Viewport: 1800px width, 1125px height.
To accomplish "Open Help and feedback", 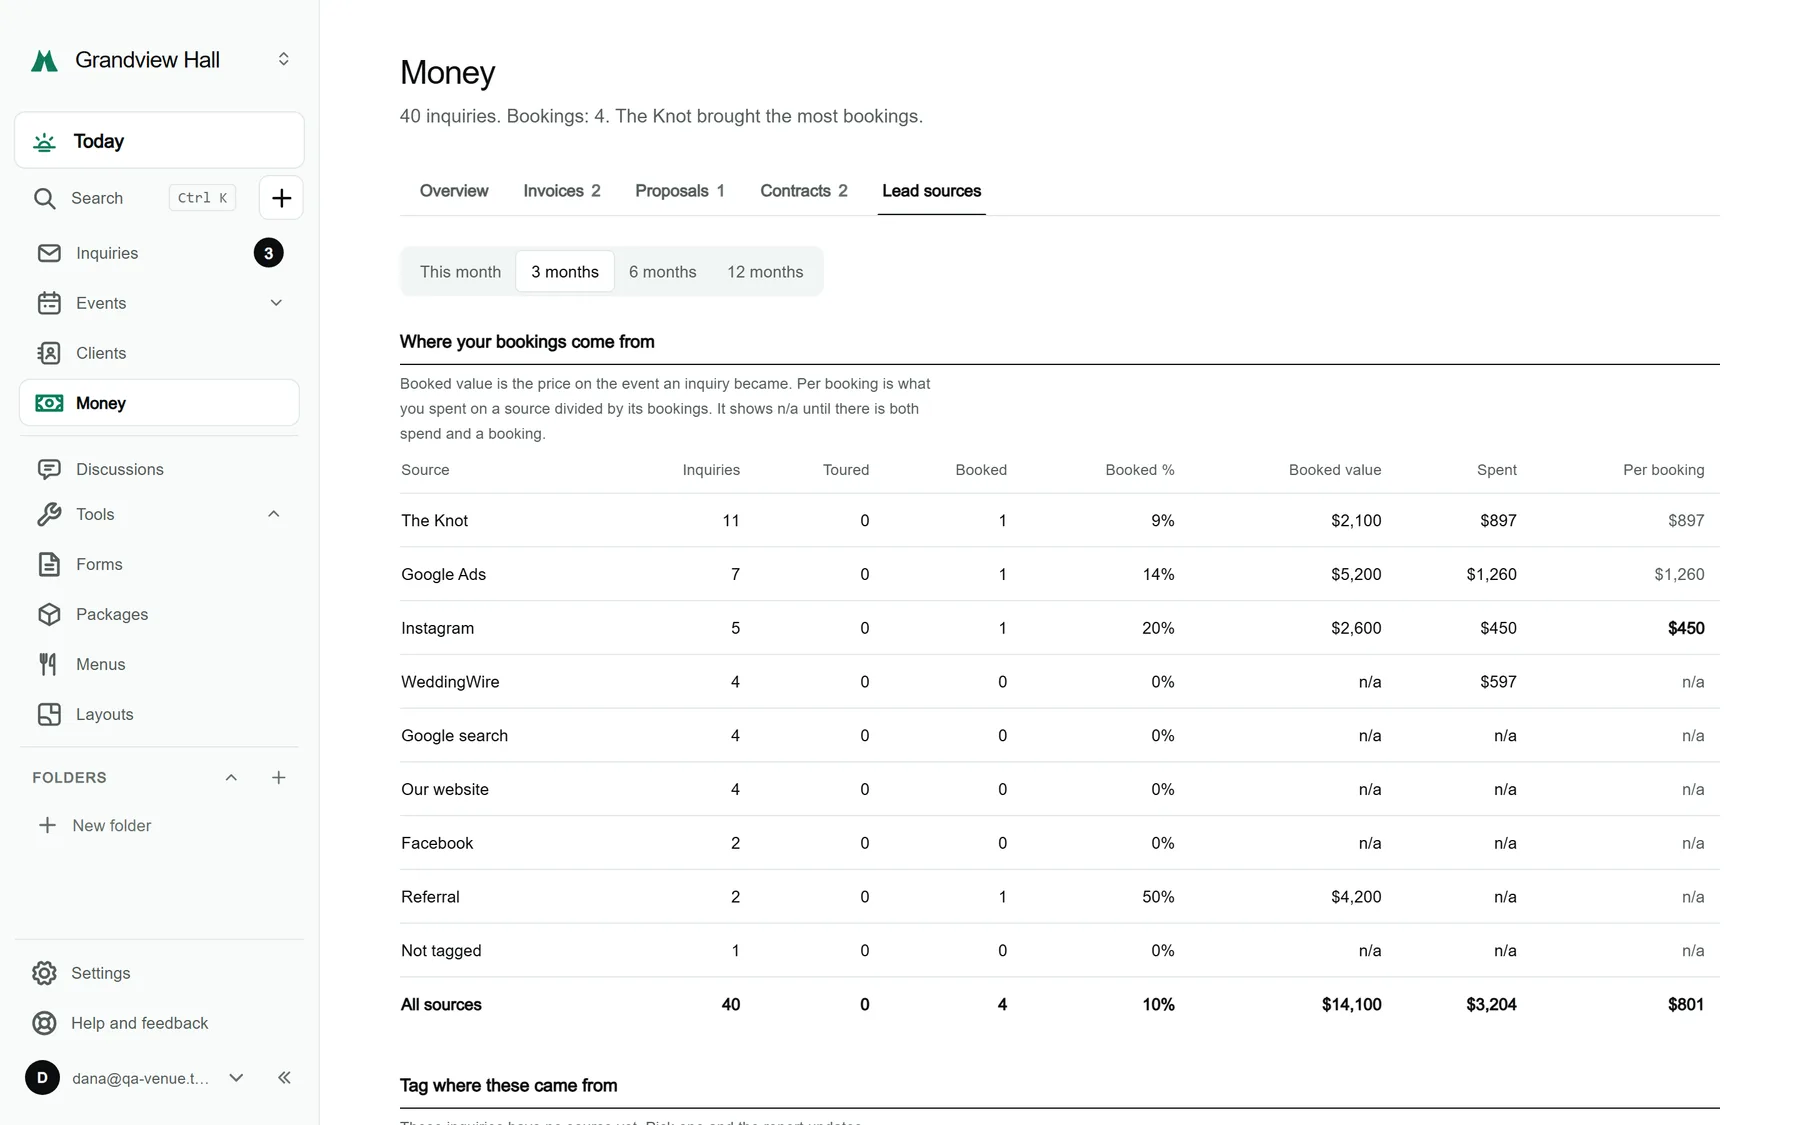I will (120, 1023).
